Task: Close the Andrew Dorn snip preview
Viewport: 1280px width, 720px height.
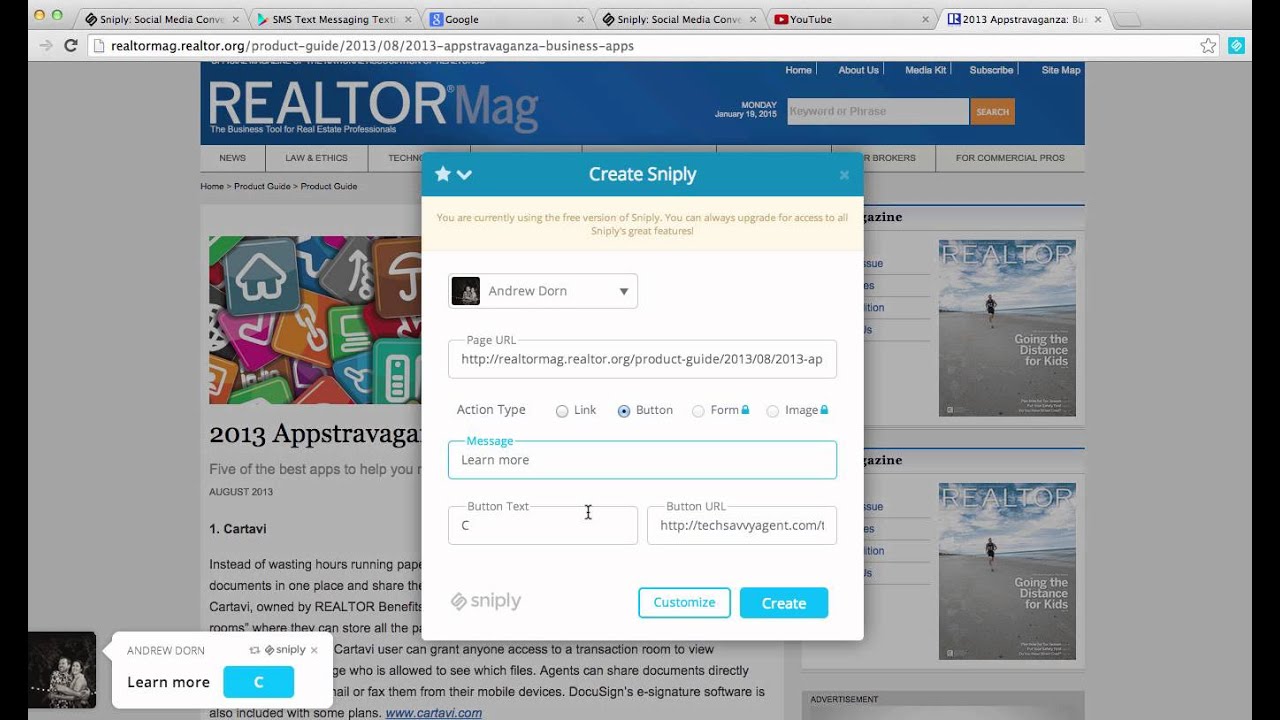Action: point(314,650)
